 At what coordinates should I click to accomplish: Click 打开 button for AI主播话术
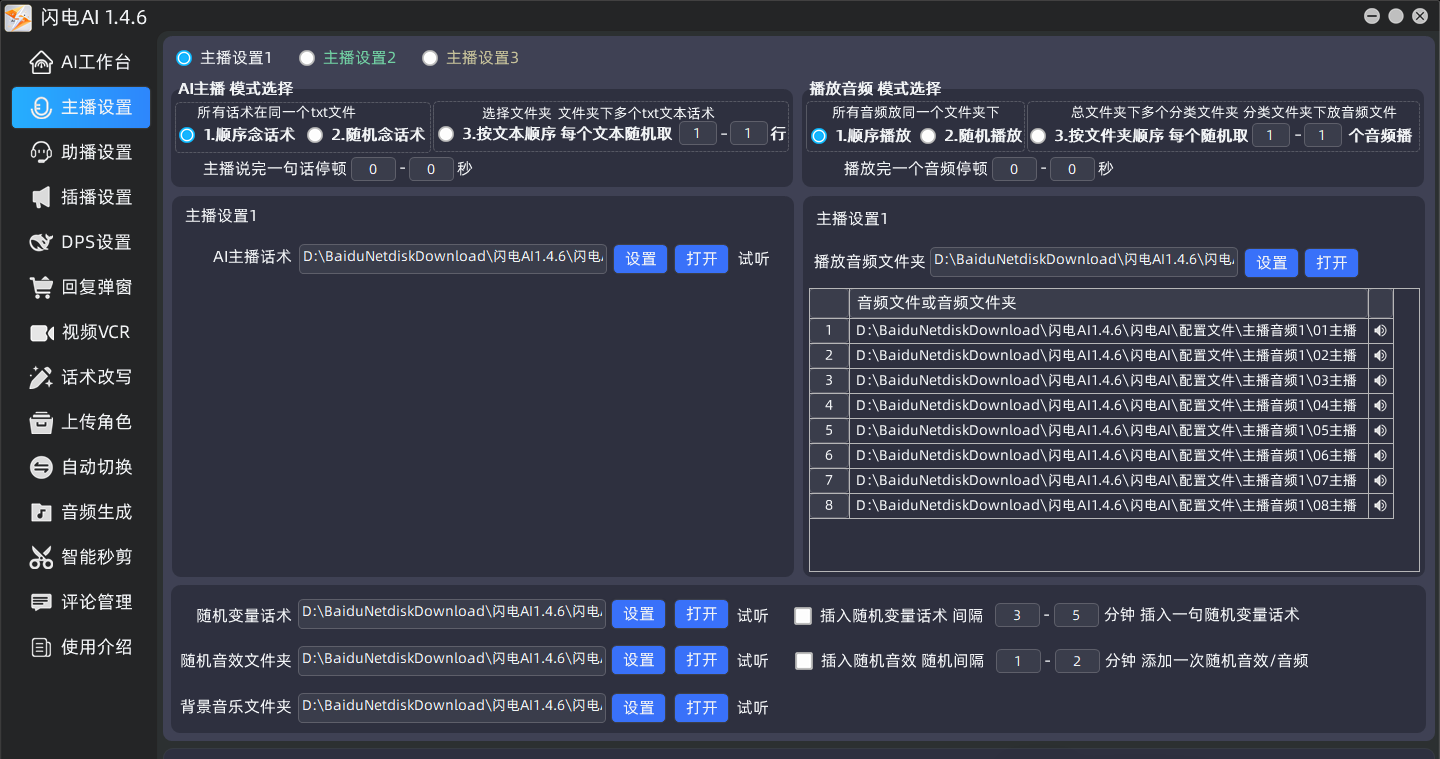tap(702, 259)
